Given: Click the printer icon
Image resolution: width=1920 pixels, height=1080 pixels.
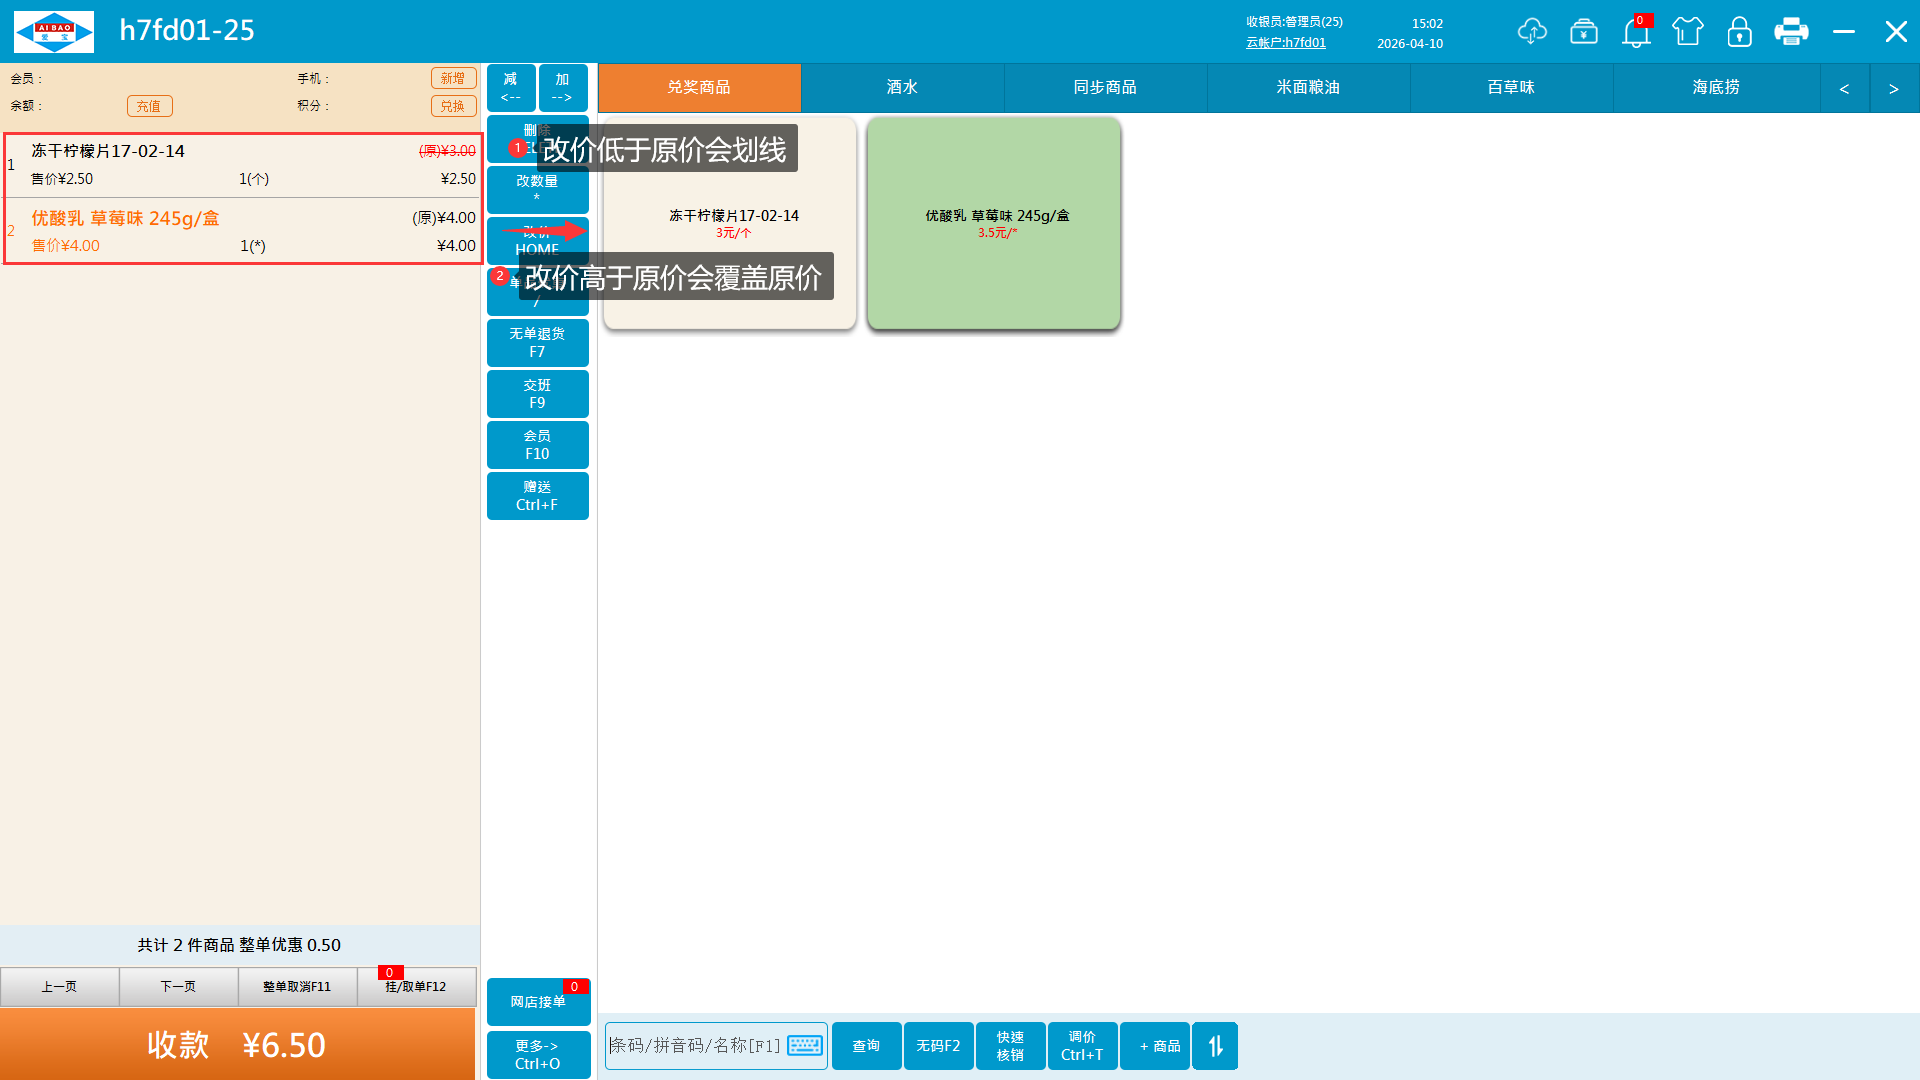Looking at the screenshot, I should pos(1791,32).
